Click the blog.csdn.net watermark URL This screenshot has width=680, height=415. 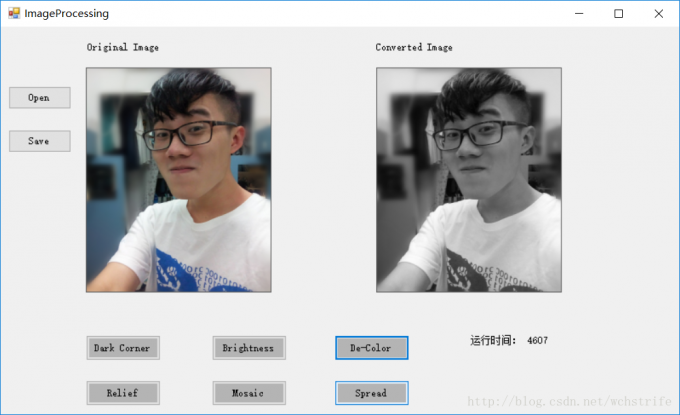569,401
